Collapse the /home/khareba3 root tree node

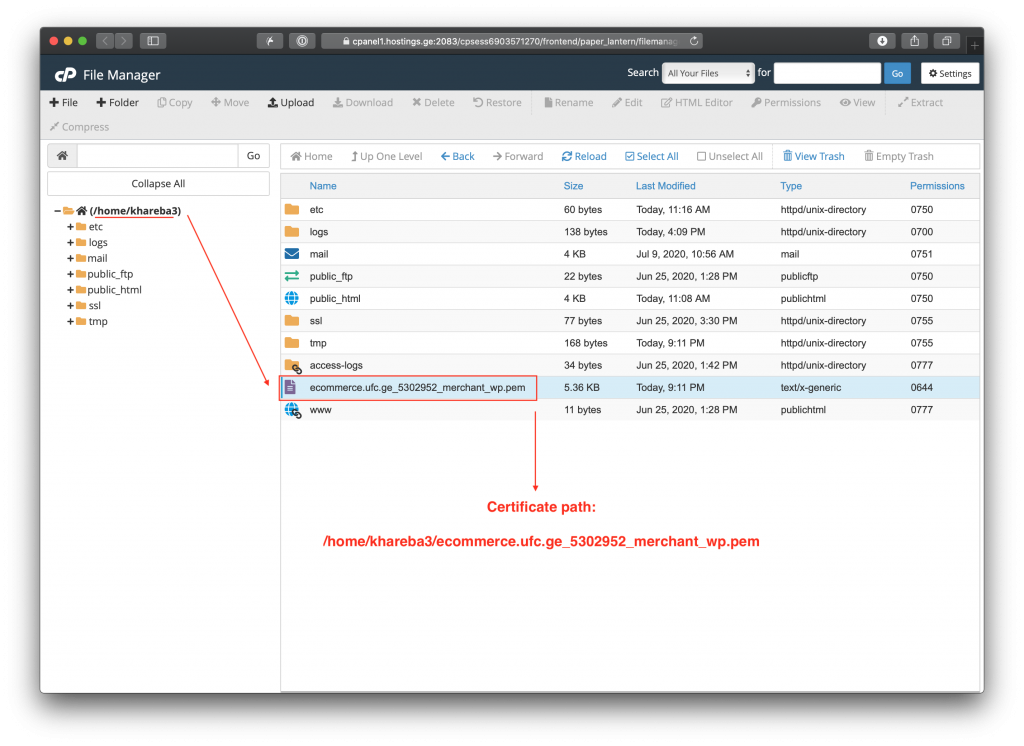57,211
